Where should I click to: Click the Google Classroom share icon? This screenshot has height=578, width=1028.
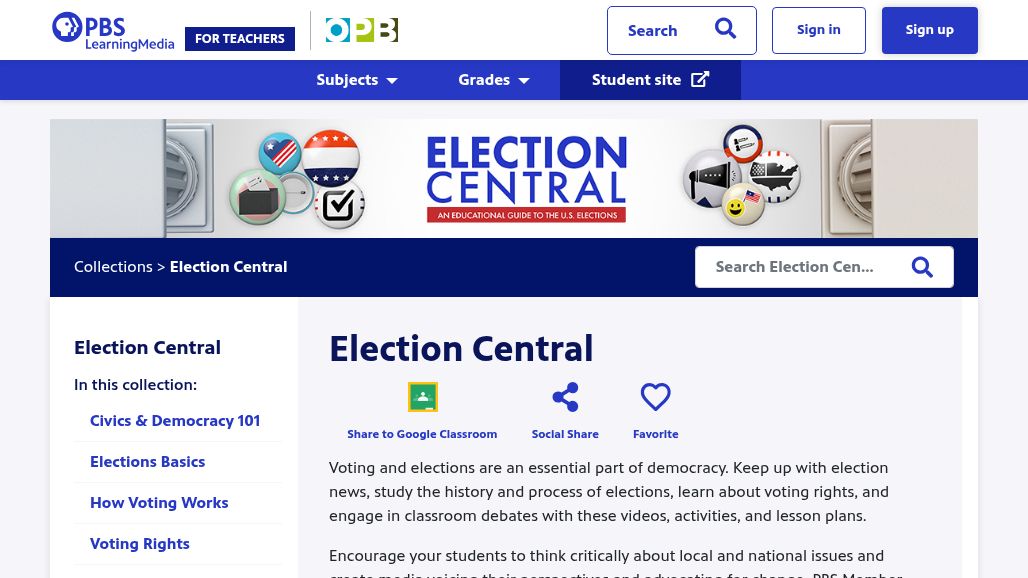[x=422, y=396]
